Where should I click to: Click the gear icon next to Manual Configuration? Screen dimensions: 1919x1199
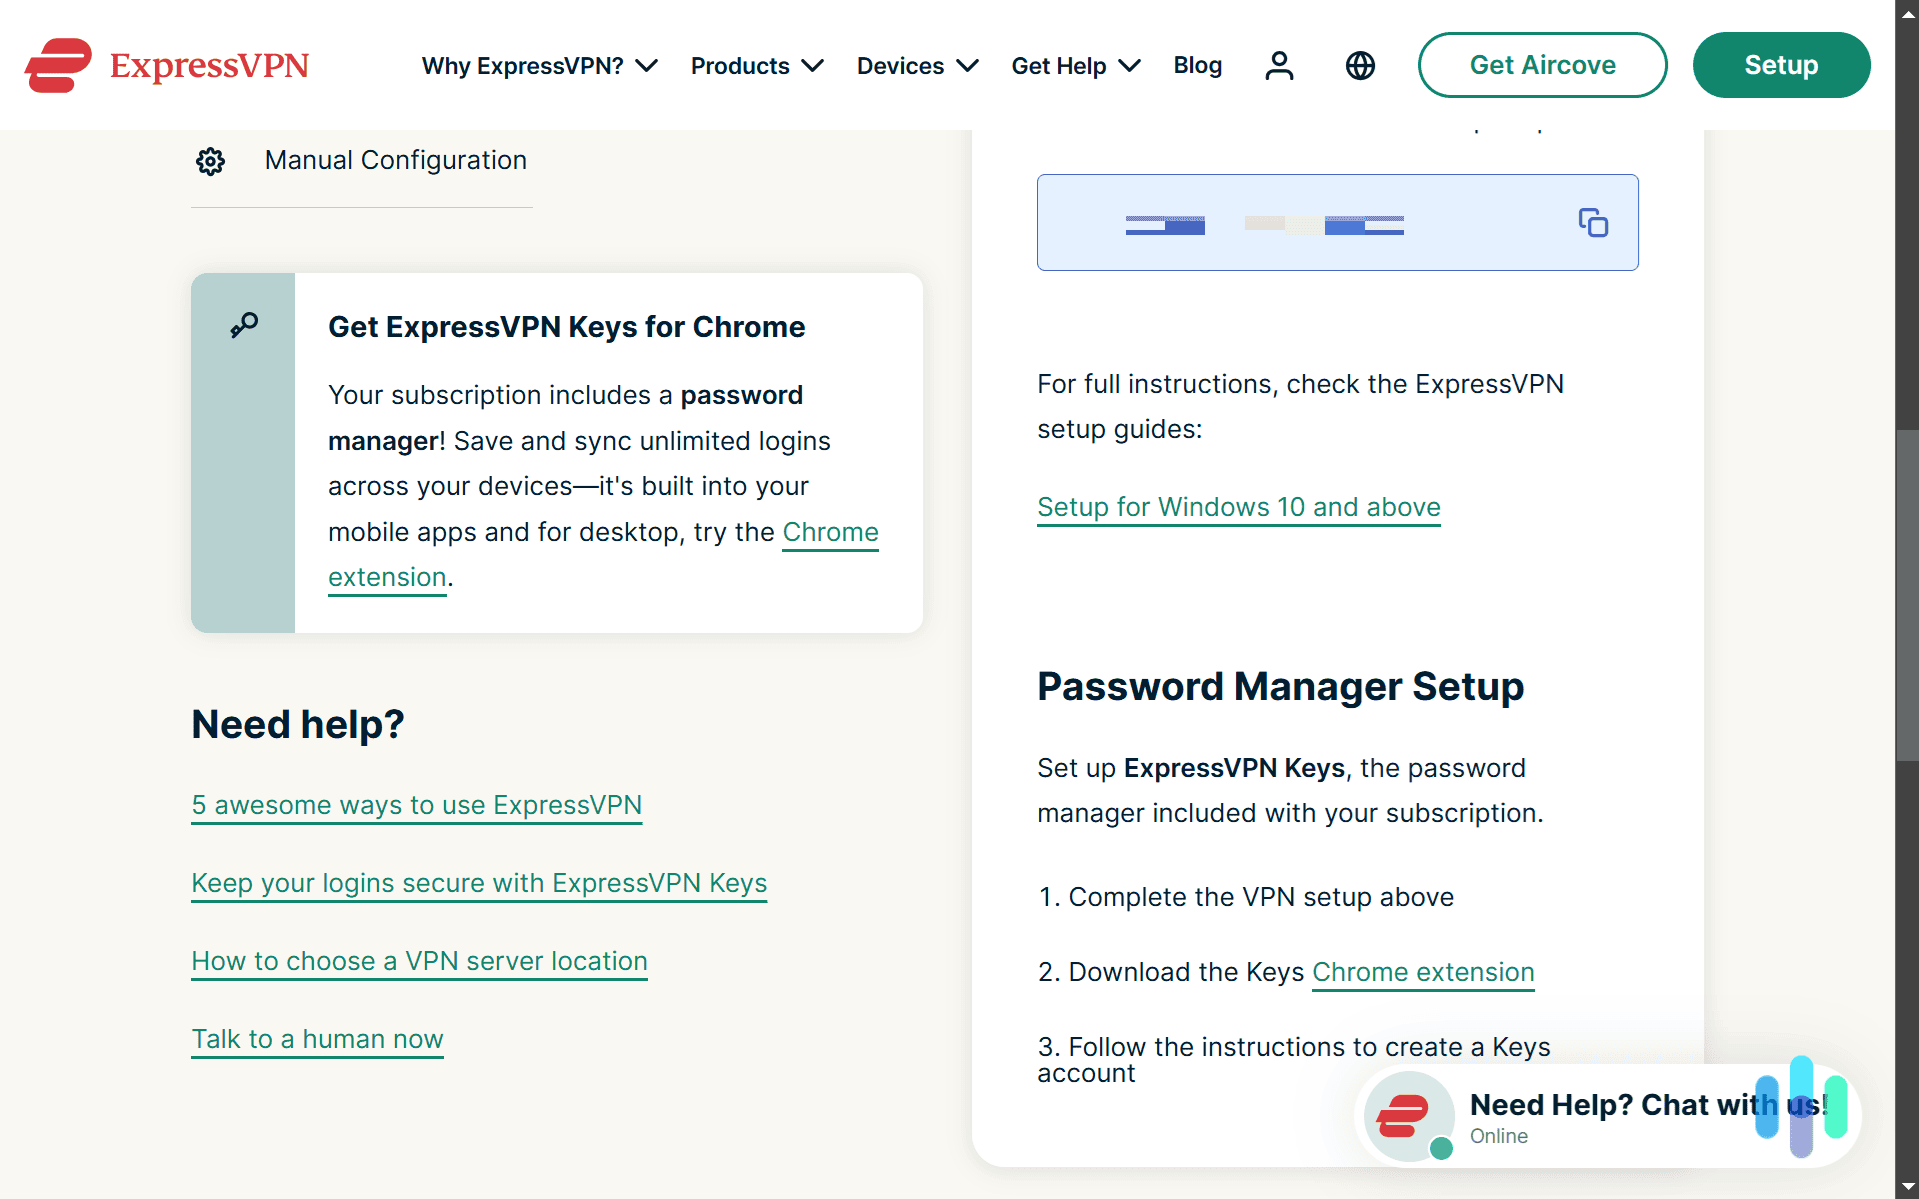pos(210,161)
